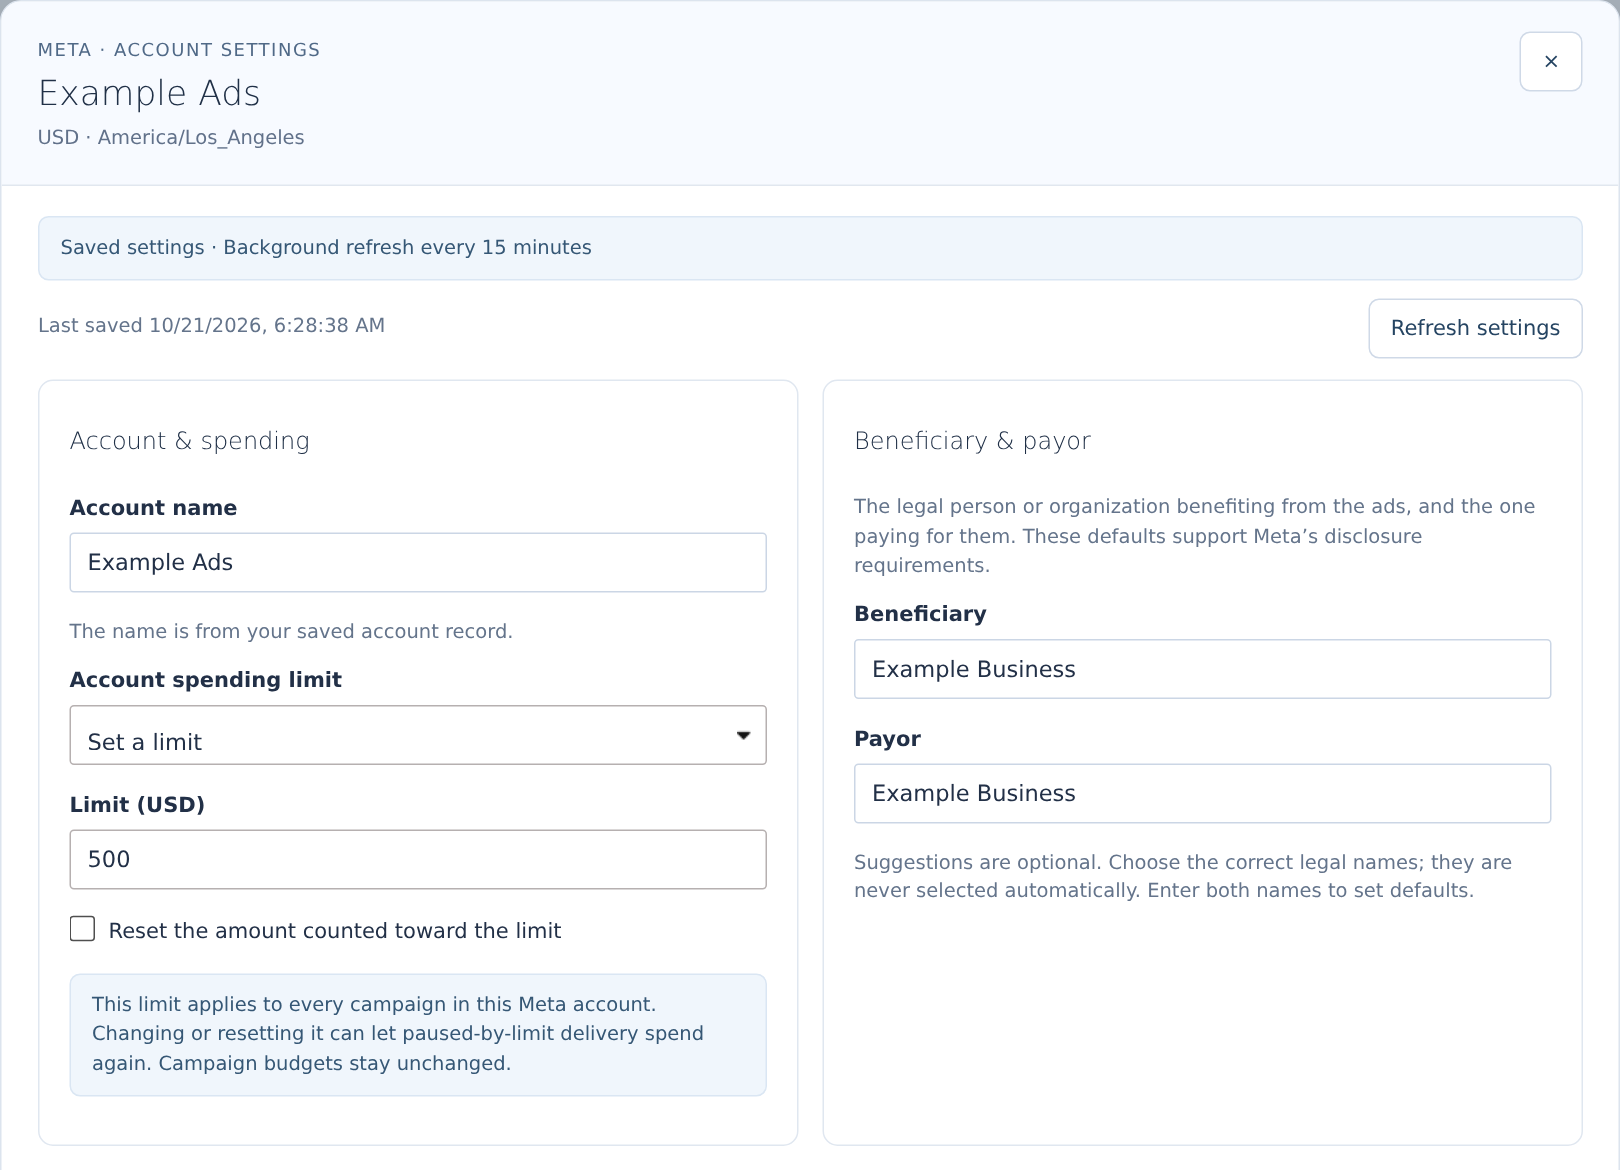This screenshot has height=1170, width=1620.
Task: Click the Example Ads dialog title
Action: (149, 93)
